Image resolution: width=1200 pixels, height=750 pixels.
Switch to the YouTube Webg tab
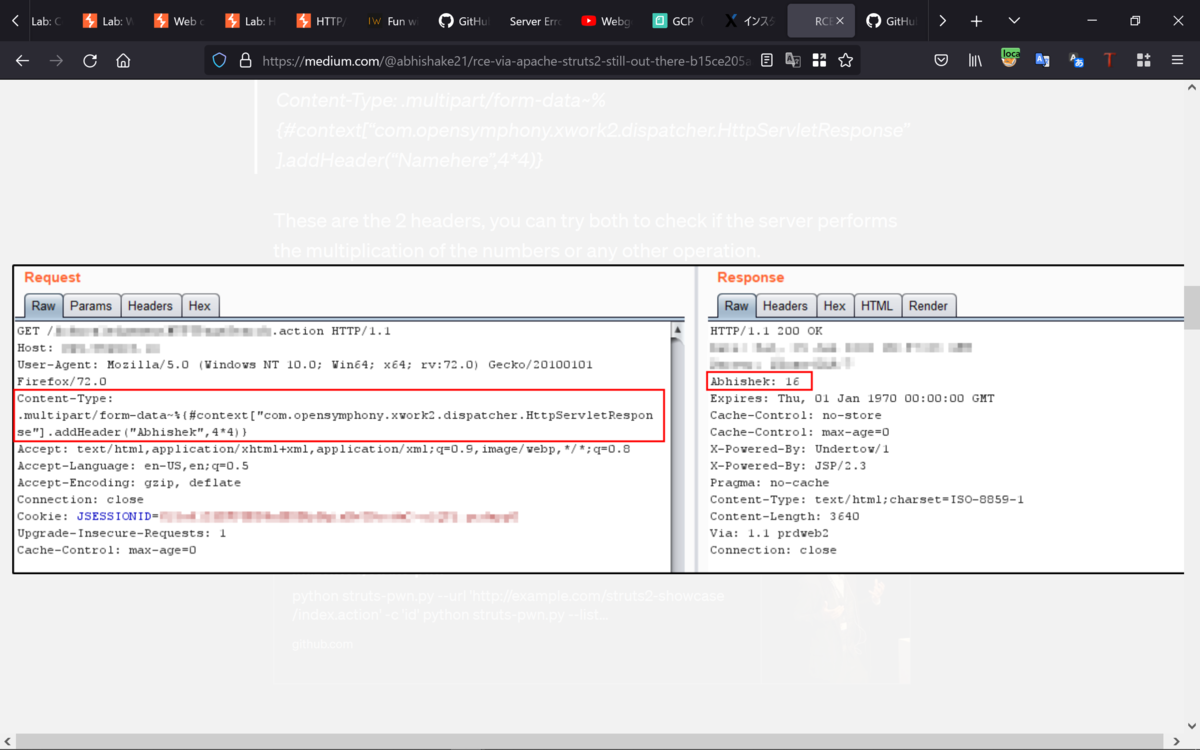coord(607,21)
